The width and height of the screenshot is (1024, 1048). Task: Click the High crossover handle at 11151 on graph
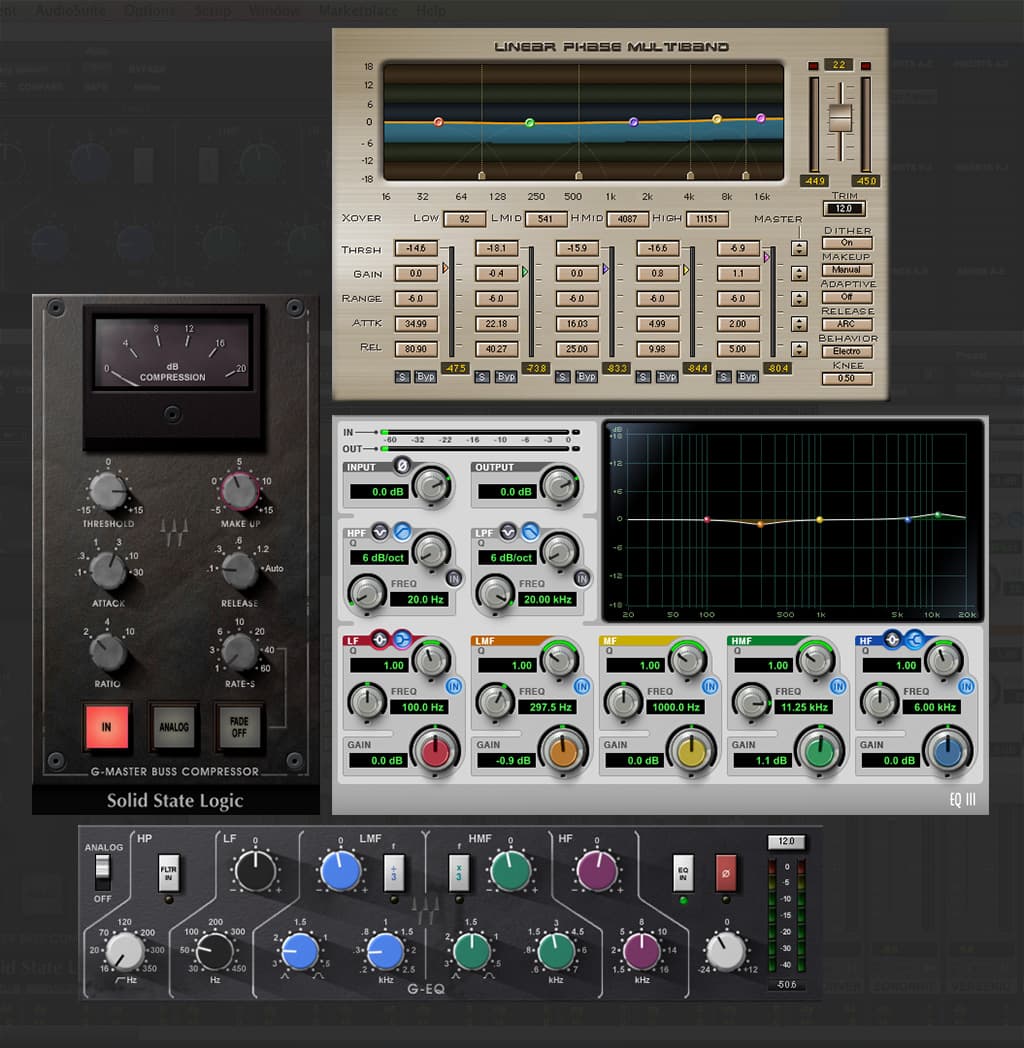tap(746, 176)
